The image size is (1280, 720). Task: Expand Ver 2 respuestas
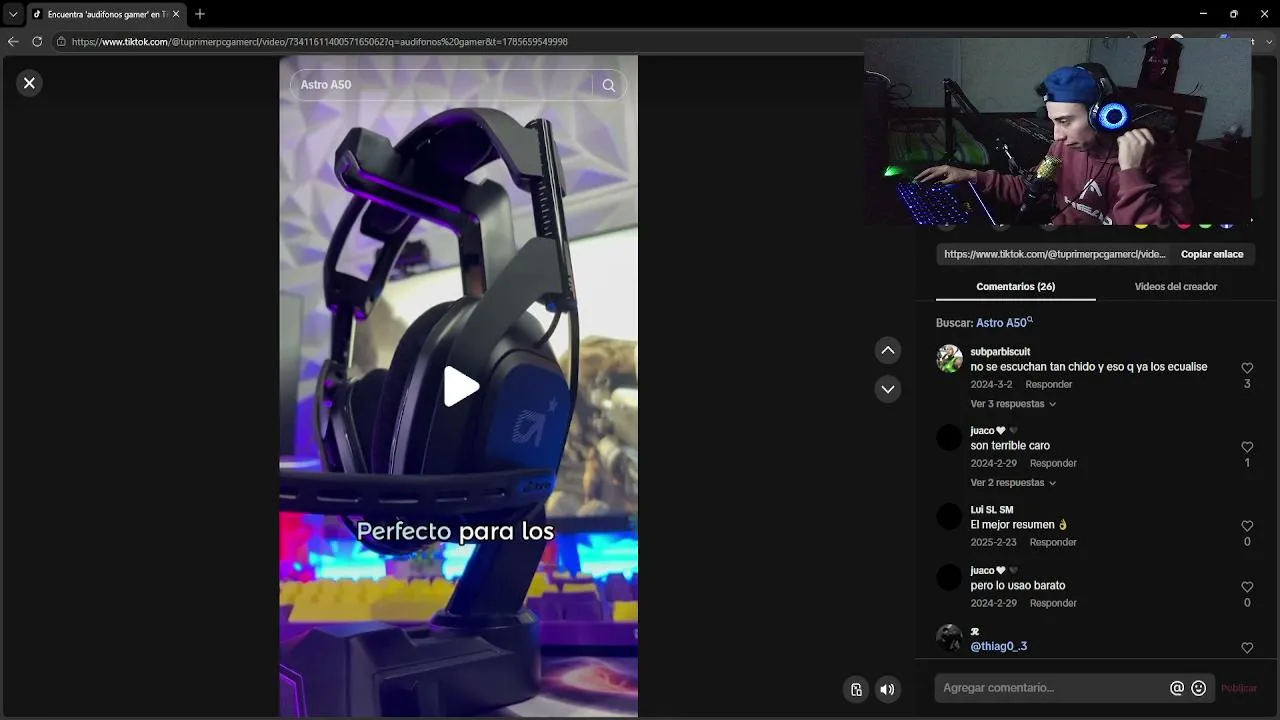pyautogui.click(x=1013, y=483)
